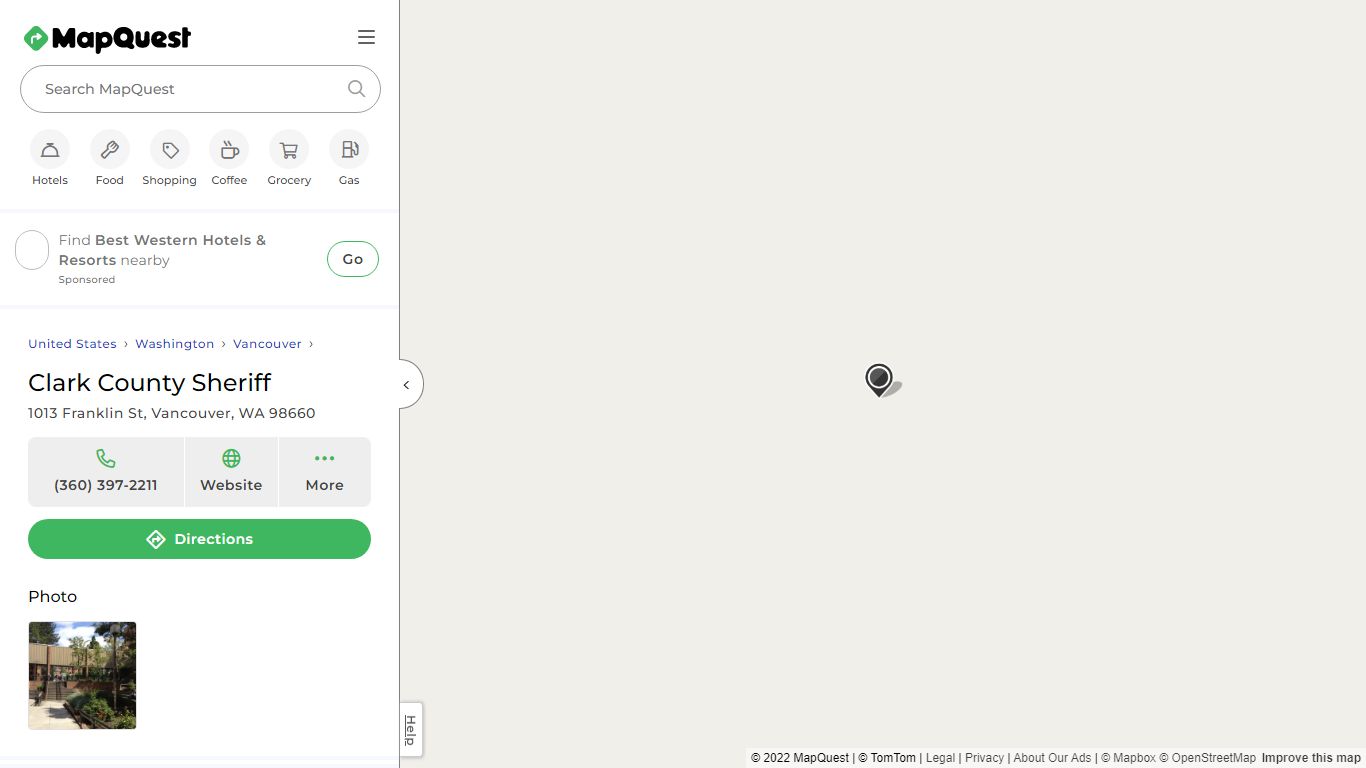Click Improve this map link
Viewport: 1366px width, 768px height.
(x=1311, y=758)
